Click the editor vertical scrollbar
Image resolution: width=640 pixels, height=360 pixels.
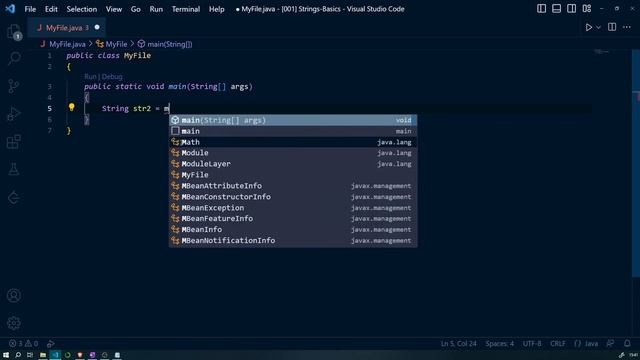click(636, 163)
